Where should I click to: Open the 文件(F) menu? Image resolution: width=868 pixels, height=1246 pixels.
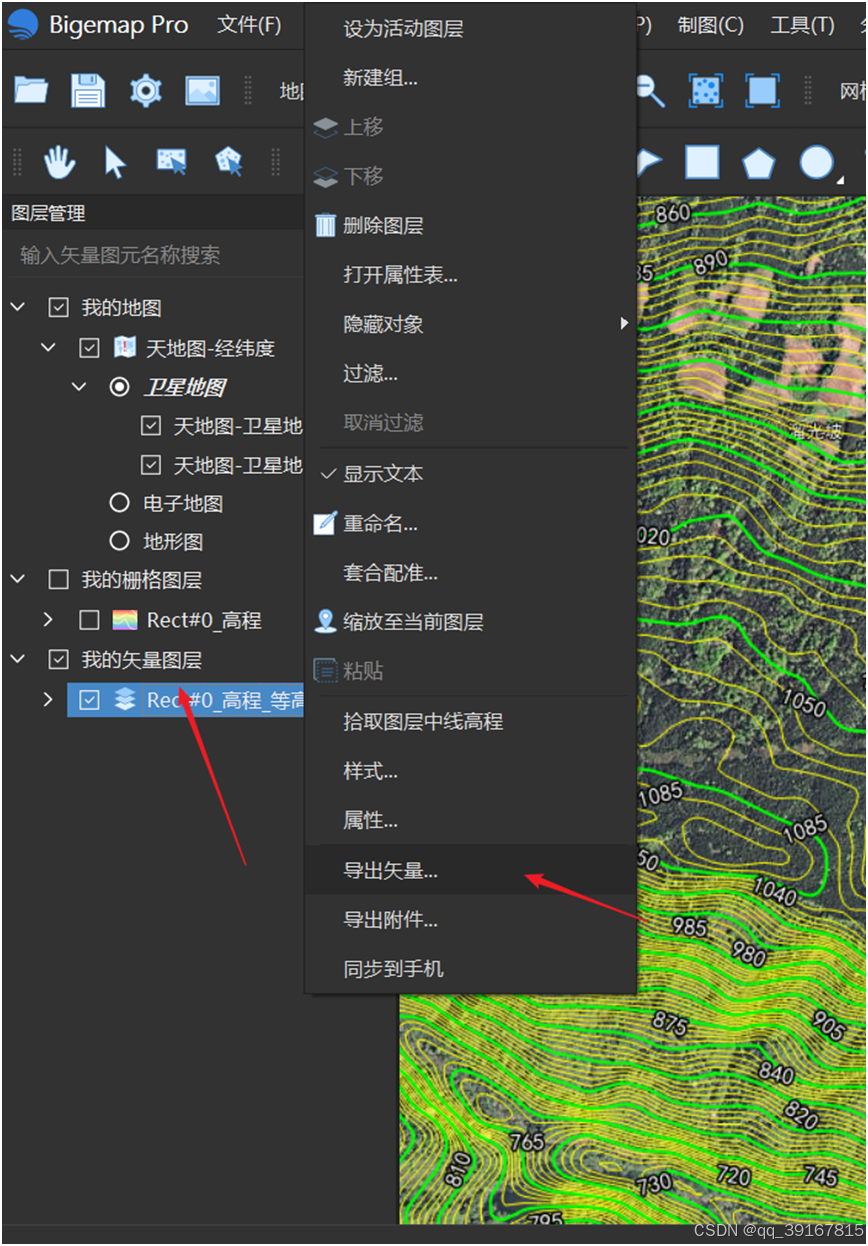pyautogui.click(x=249, y=24)
